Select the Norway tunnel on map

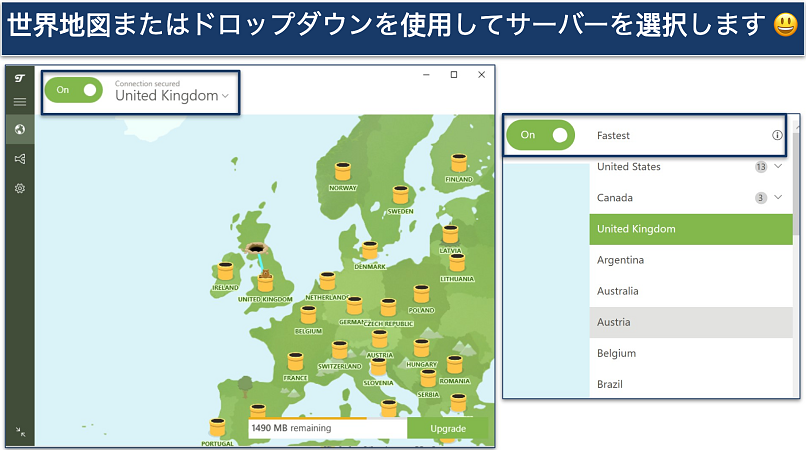click(343, 174)
